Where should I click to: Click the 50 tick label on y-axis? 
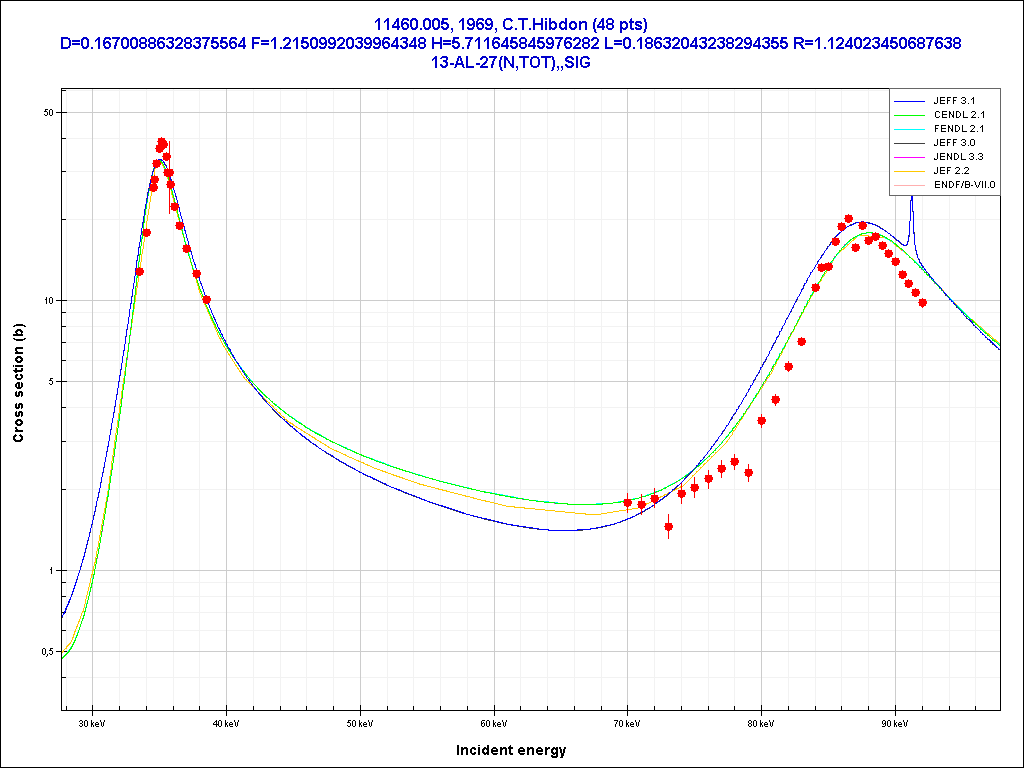(47, 112)
